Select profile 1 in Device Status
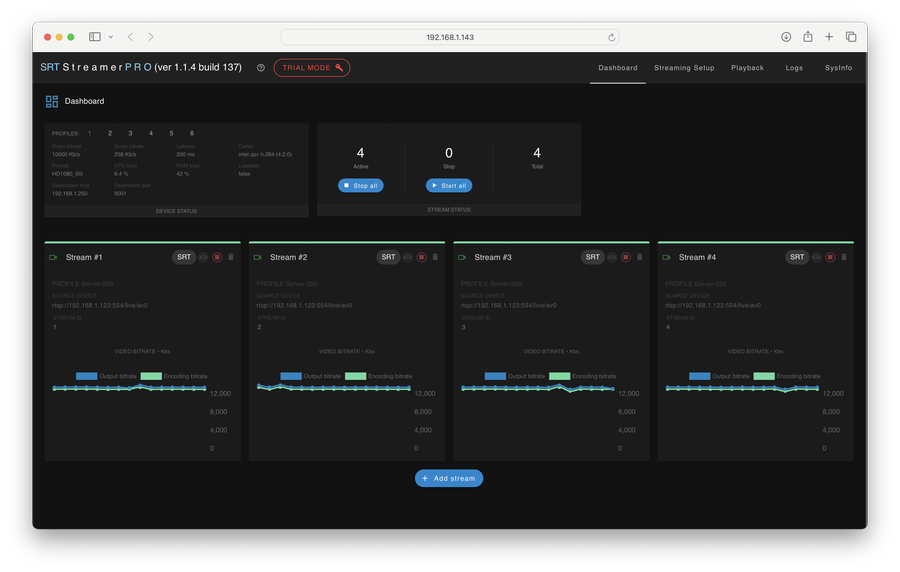 pos(90,133)
